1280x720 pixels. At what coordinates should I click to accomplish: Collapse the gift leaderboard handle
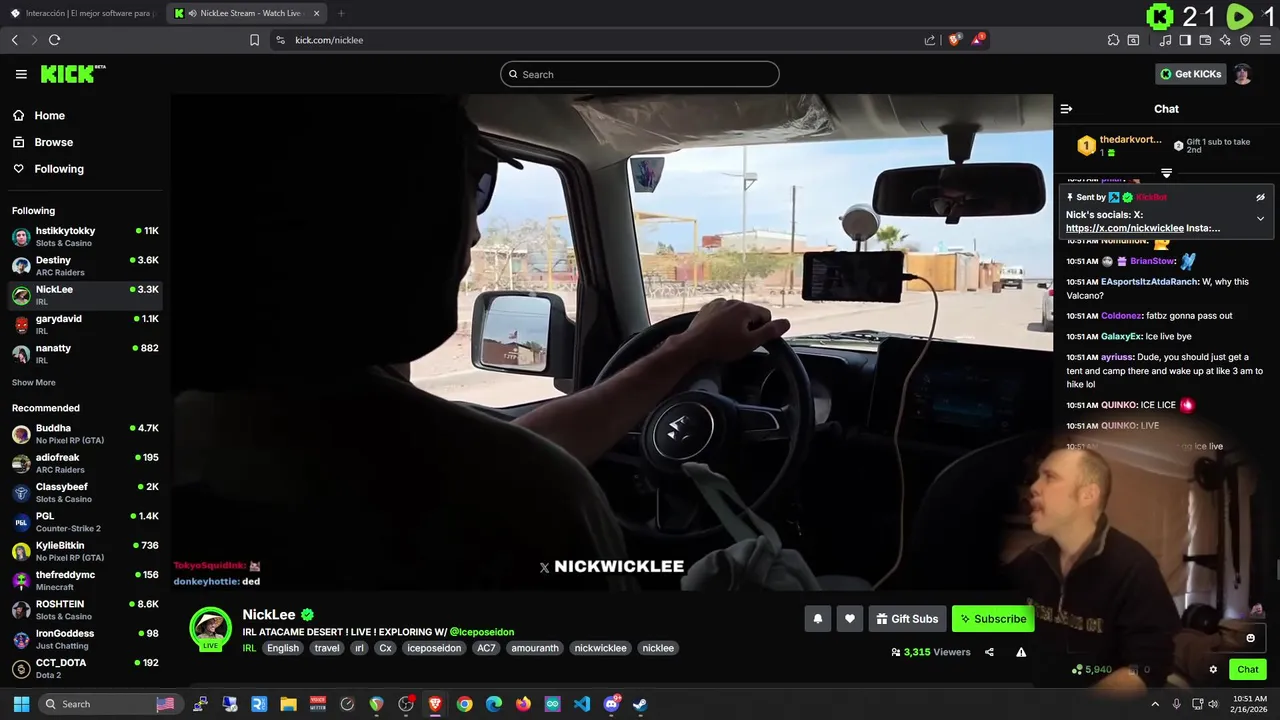(x=1166, y=174)
